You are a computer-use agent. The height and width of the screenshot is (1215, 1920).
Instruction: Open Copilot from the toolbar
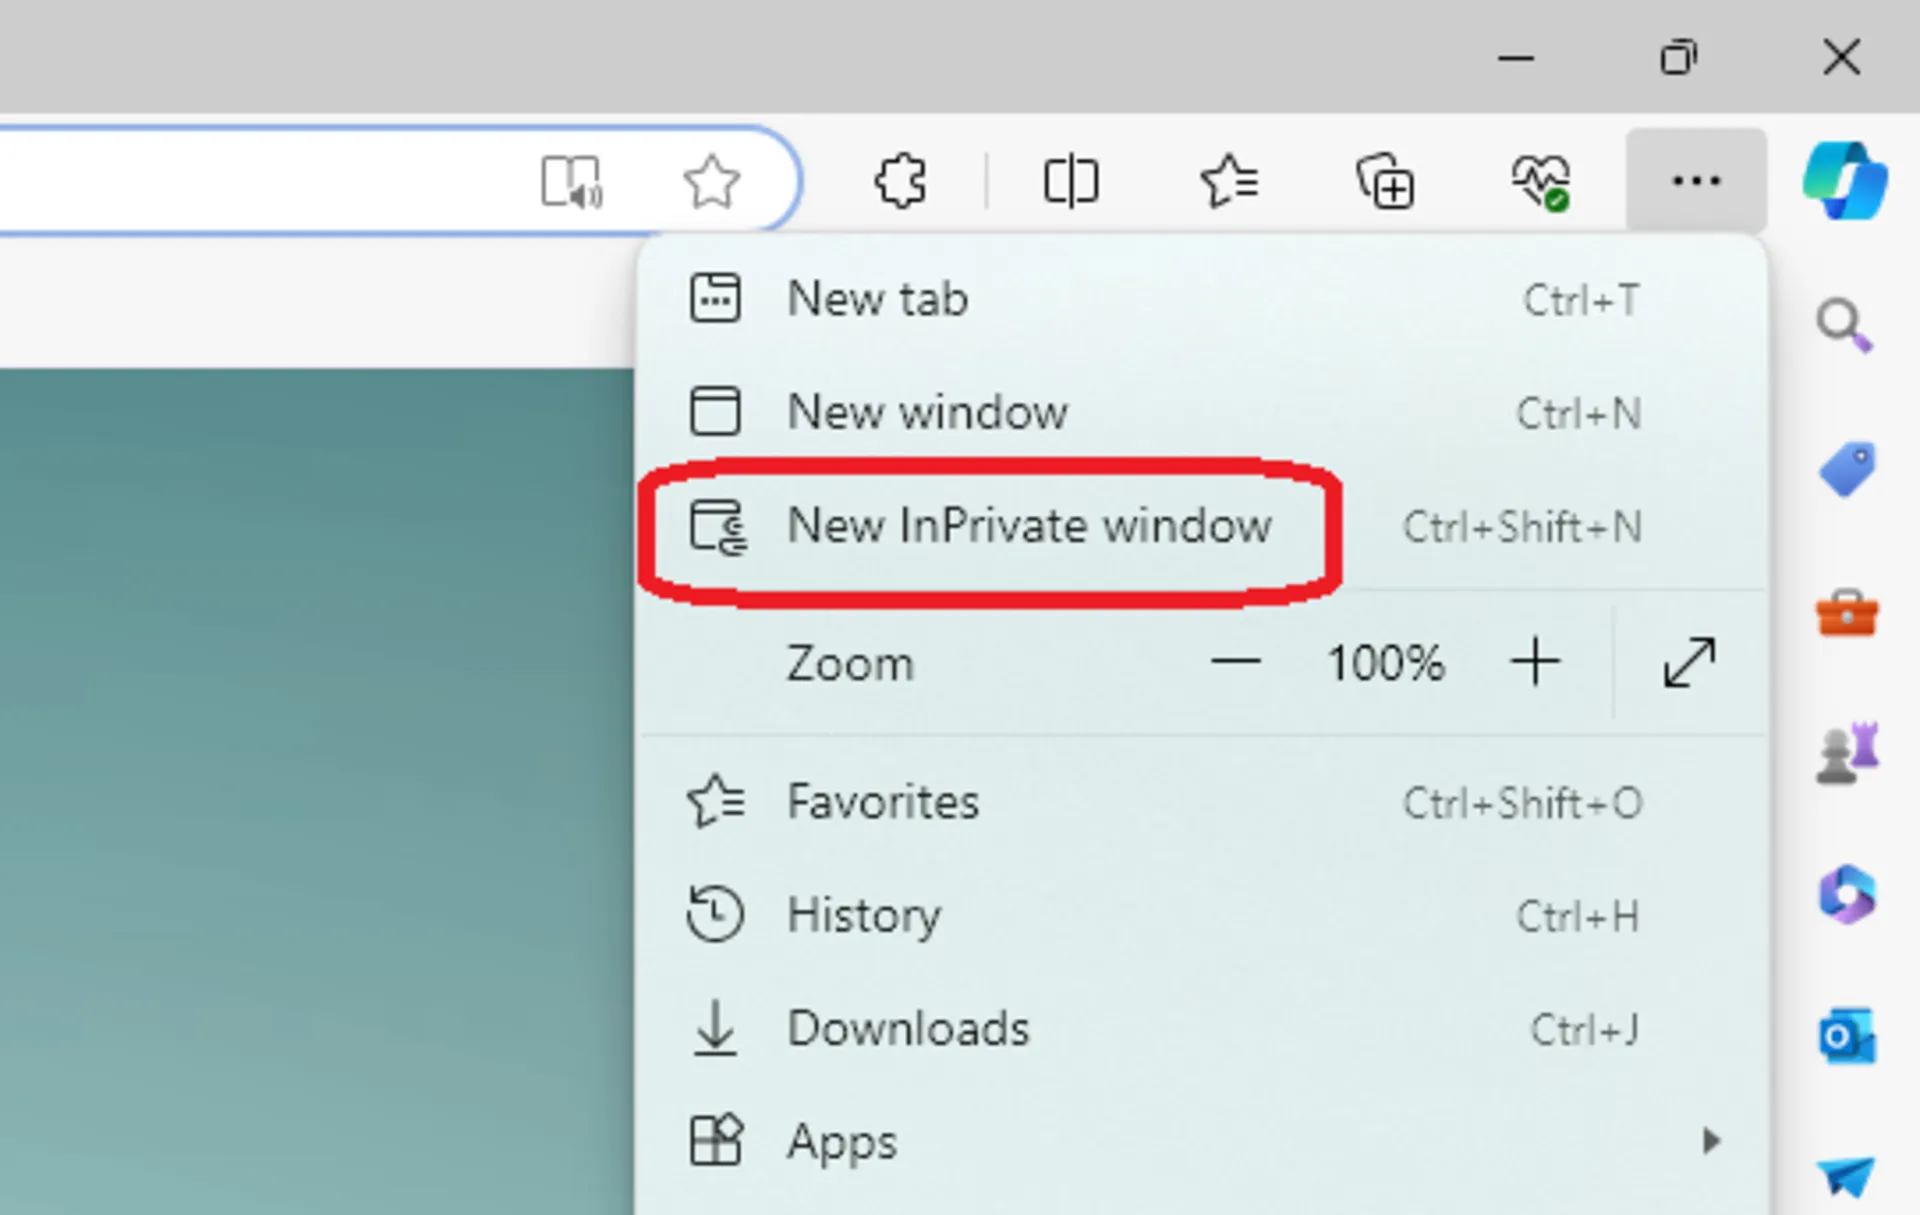1845,181
